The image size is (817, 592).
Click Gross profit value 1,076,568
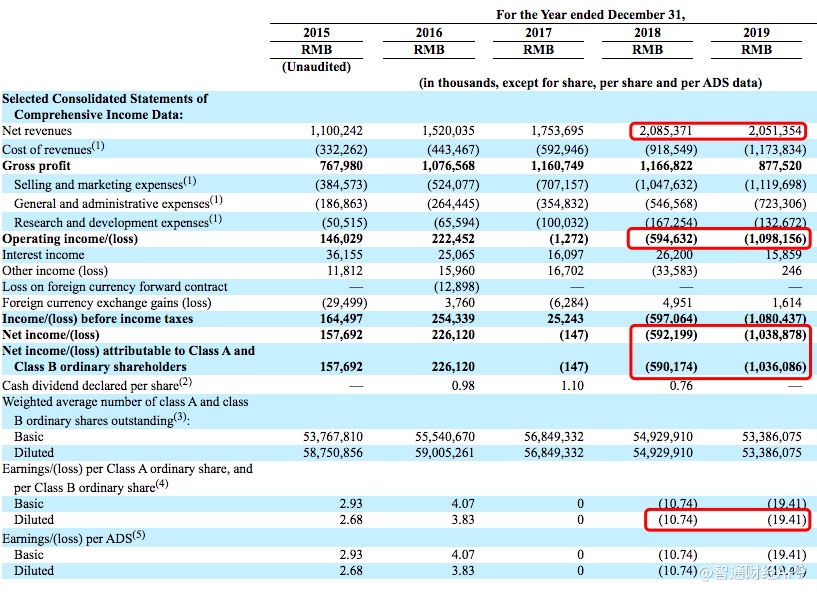click(448, 166)
